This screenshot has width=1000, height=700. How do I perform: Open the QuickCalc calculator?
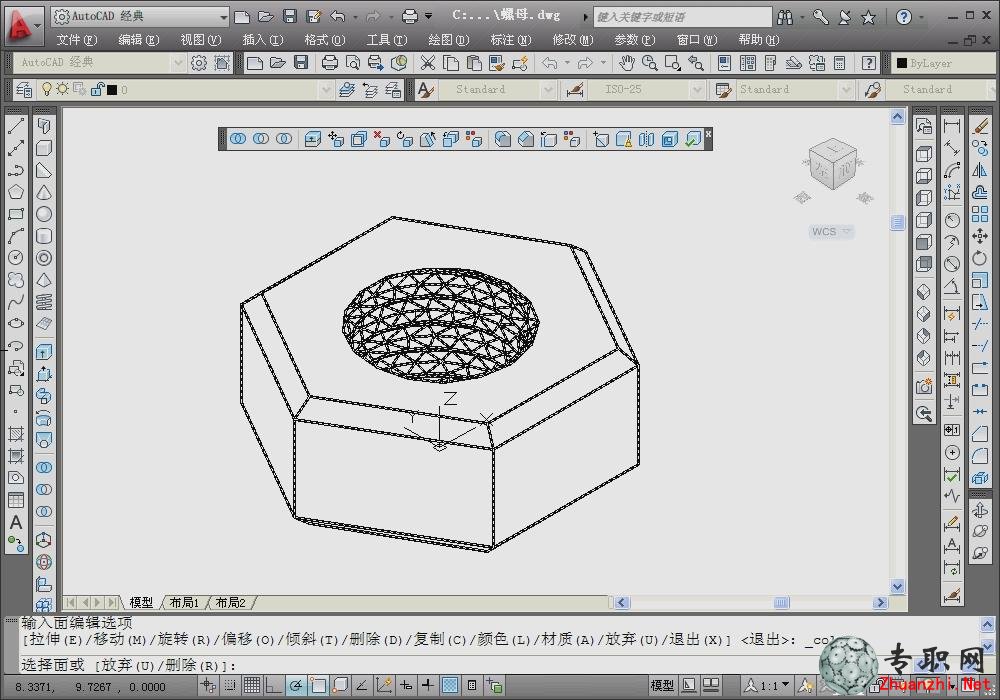click(x=840, y=62)
